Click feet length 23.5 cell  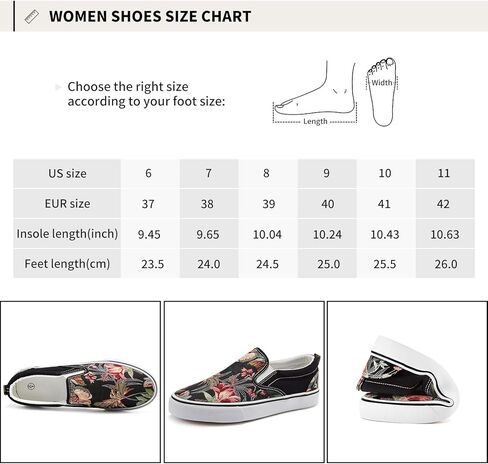pos(150,264)
